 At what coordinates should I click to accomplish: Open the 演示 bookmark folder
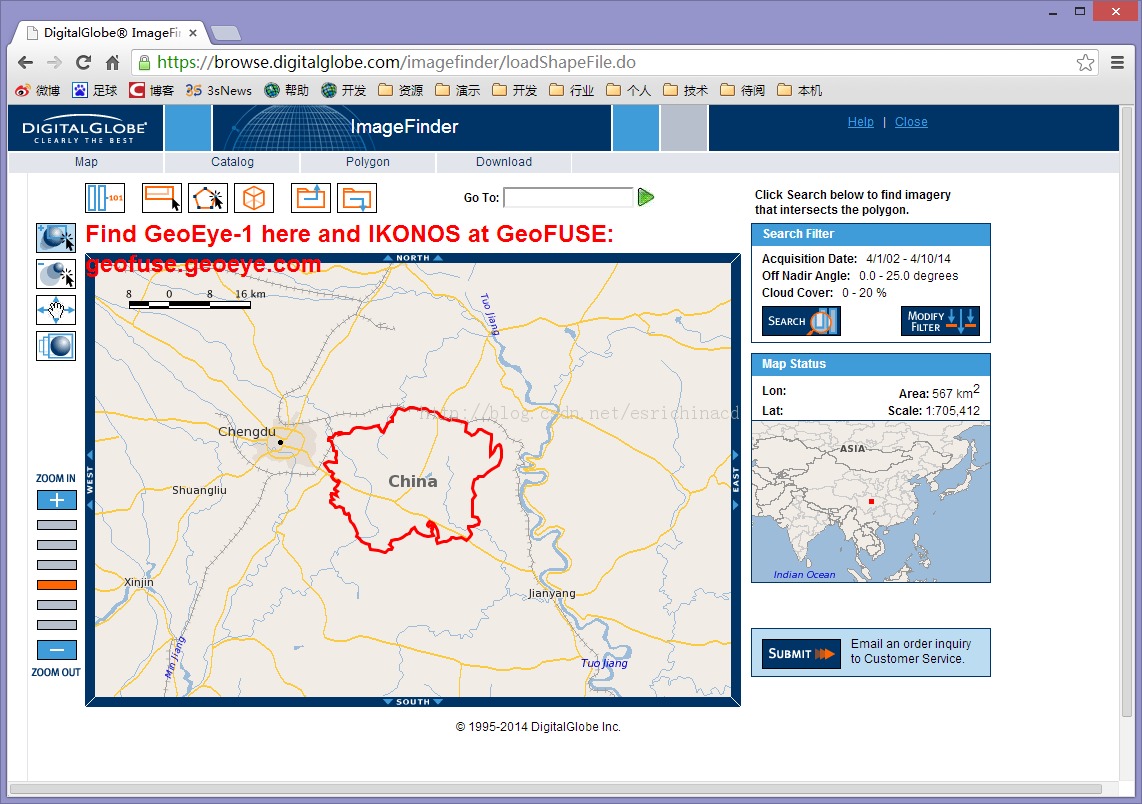pos(457,90)
